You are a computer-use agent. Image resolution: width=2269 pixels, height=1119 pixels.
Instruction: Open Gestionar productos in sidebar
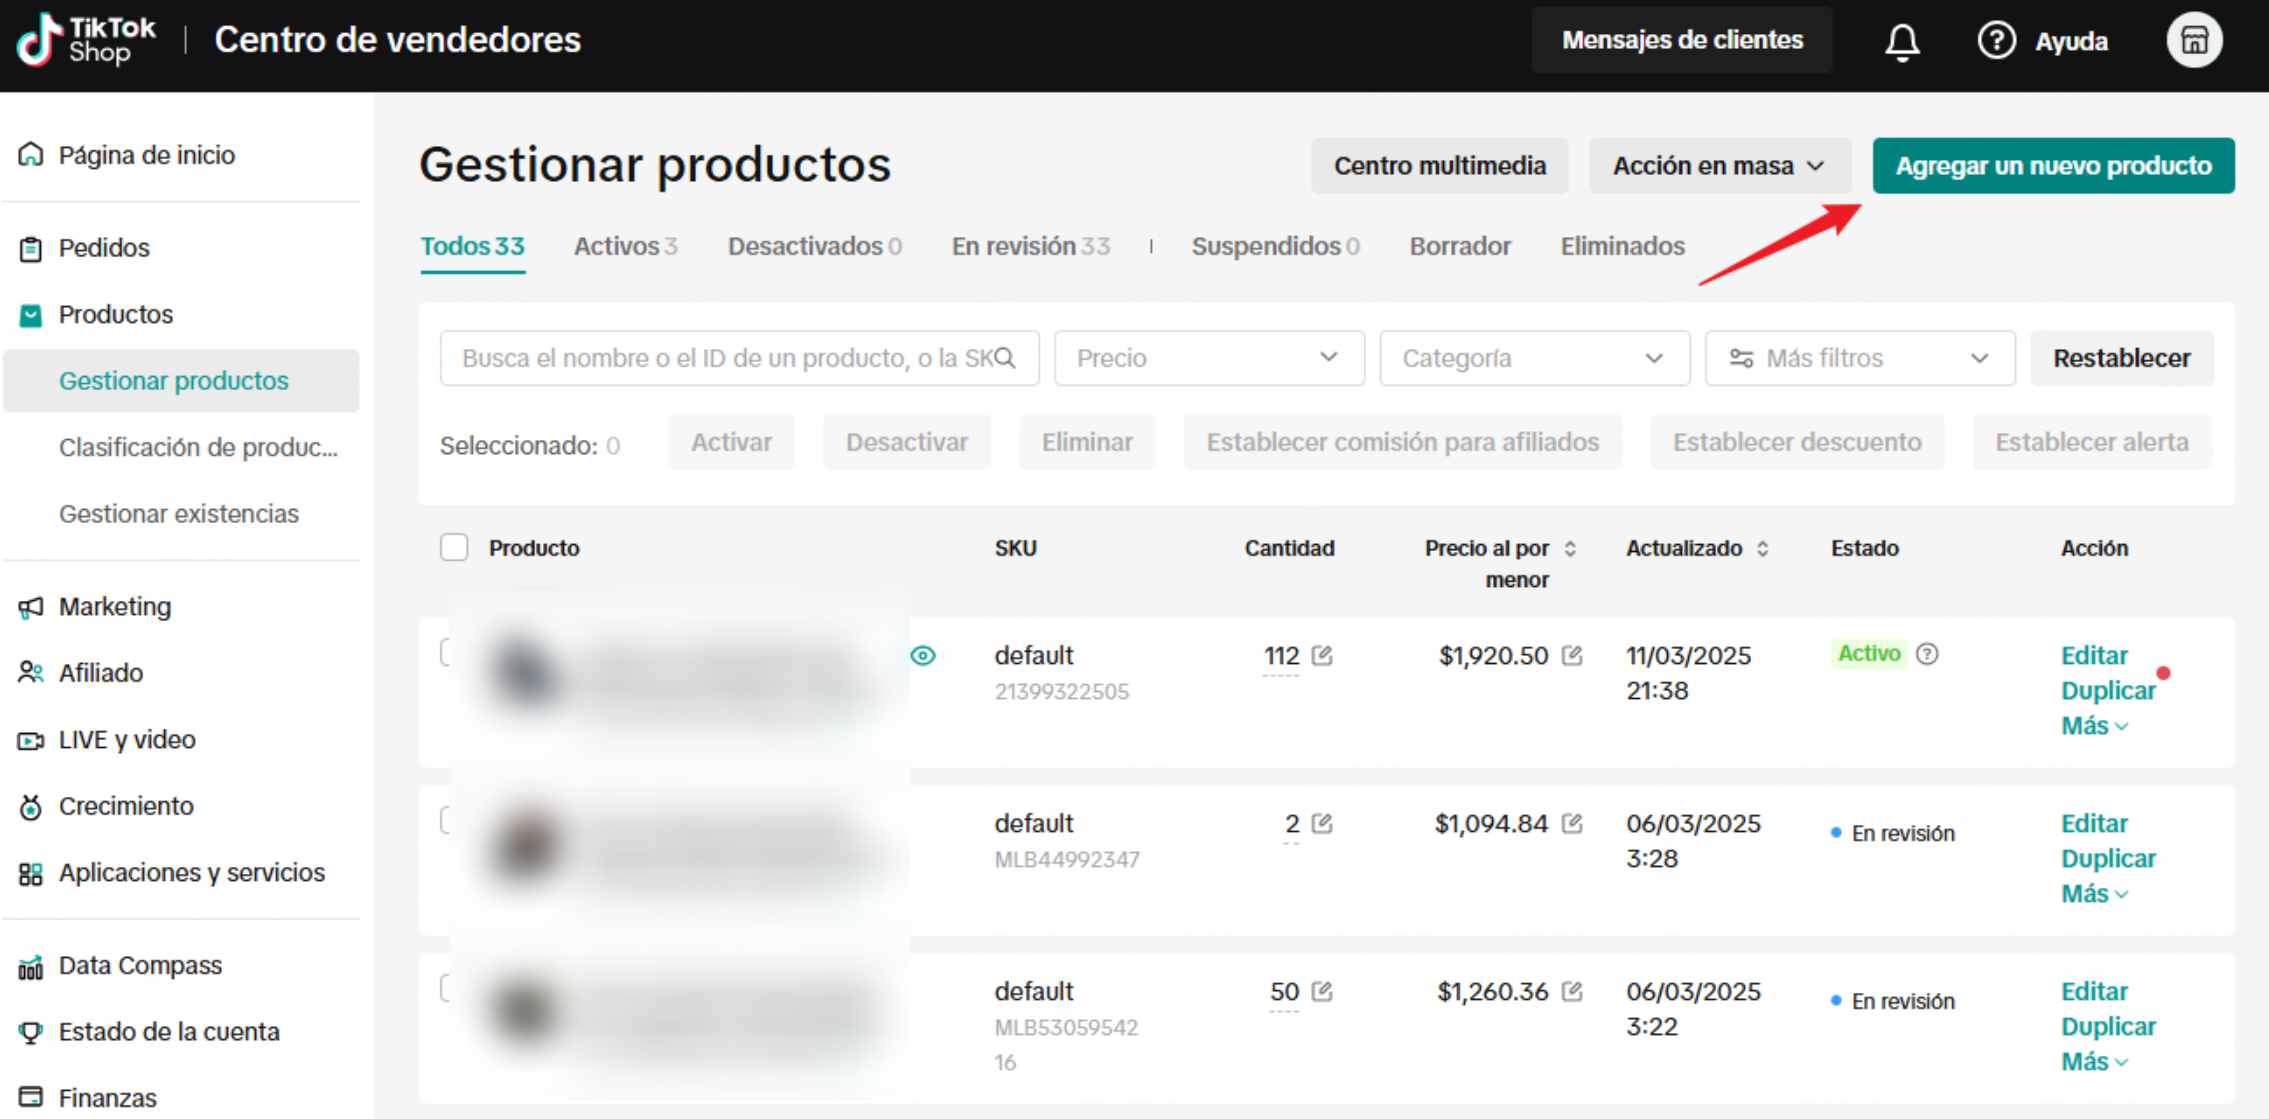coord(181,381)
